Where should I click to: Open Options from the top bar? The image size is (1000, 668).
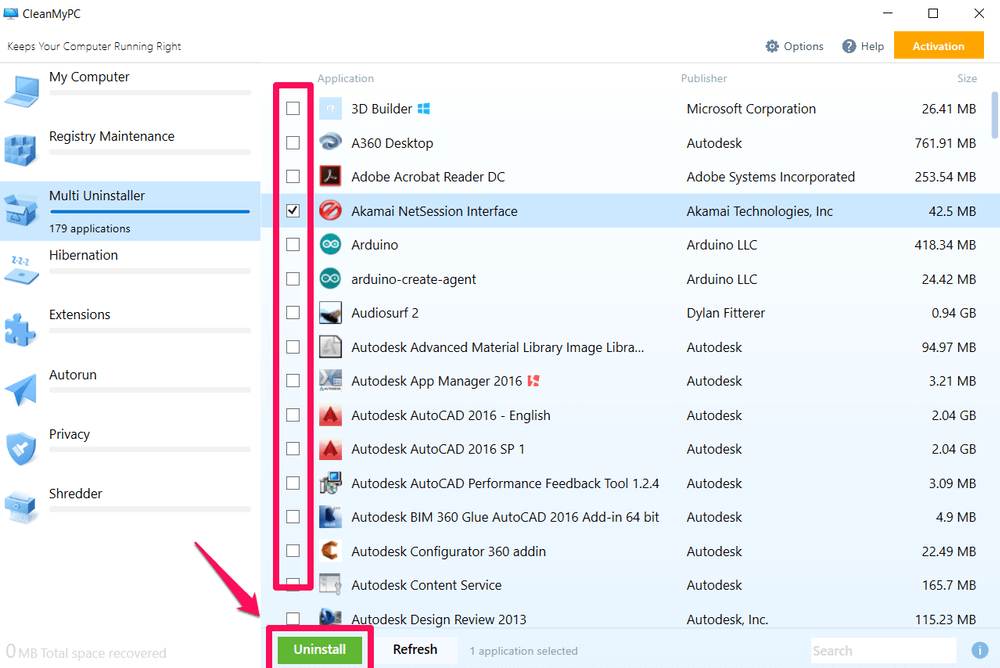(x=795, y=46)
